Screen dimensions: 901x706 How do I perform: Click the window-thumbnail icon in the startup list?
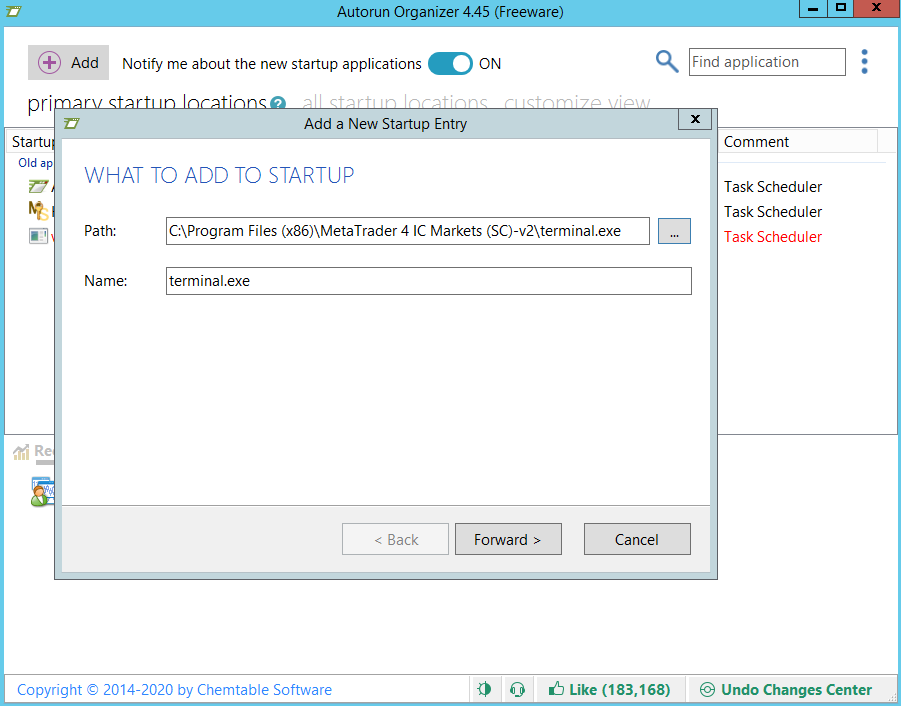[38, 236]
